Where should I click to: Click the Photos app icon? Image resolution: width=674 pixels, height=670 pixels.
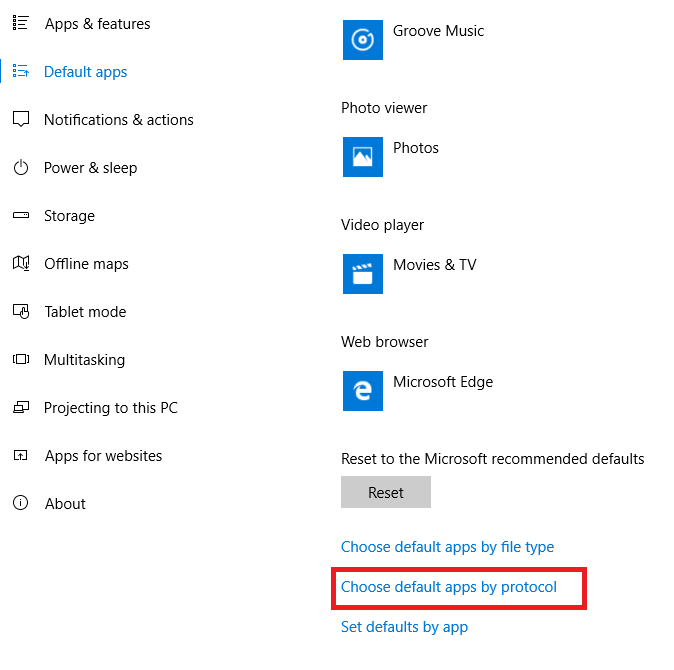pyautogui.click(x=363, y=157)
